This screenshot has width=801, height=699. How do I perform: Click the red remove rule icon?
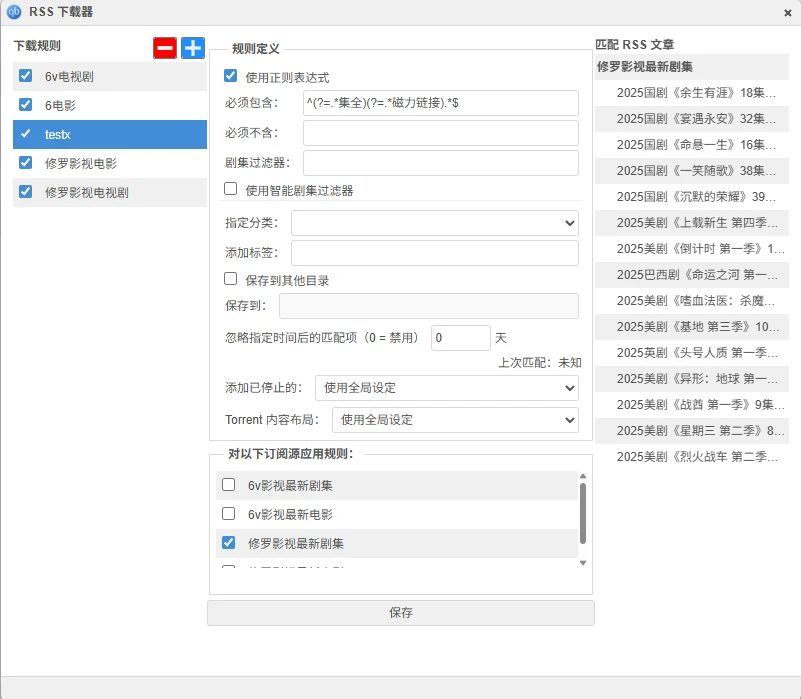tap(165, 47)
